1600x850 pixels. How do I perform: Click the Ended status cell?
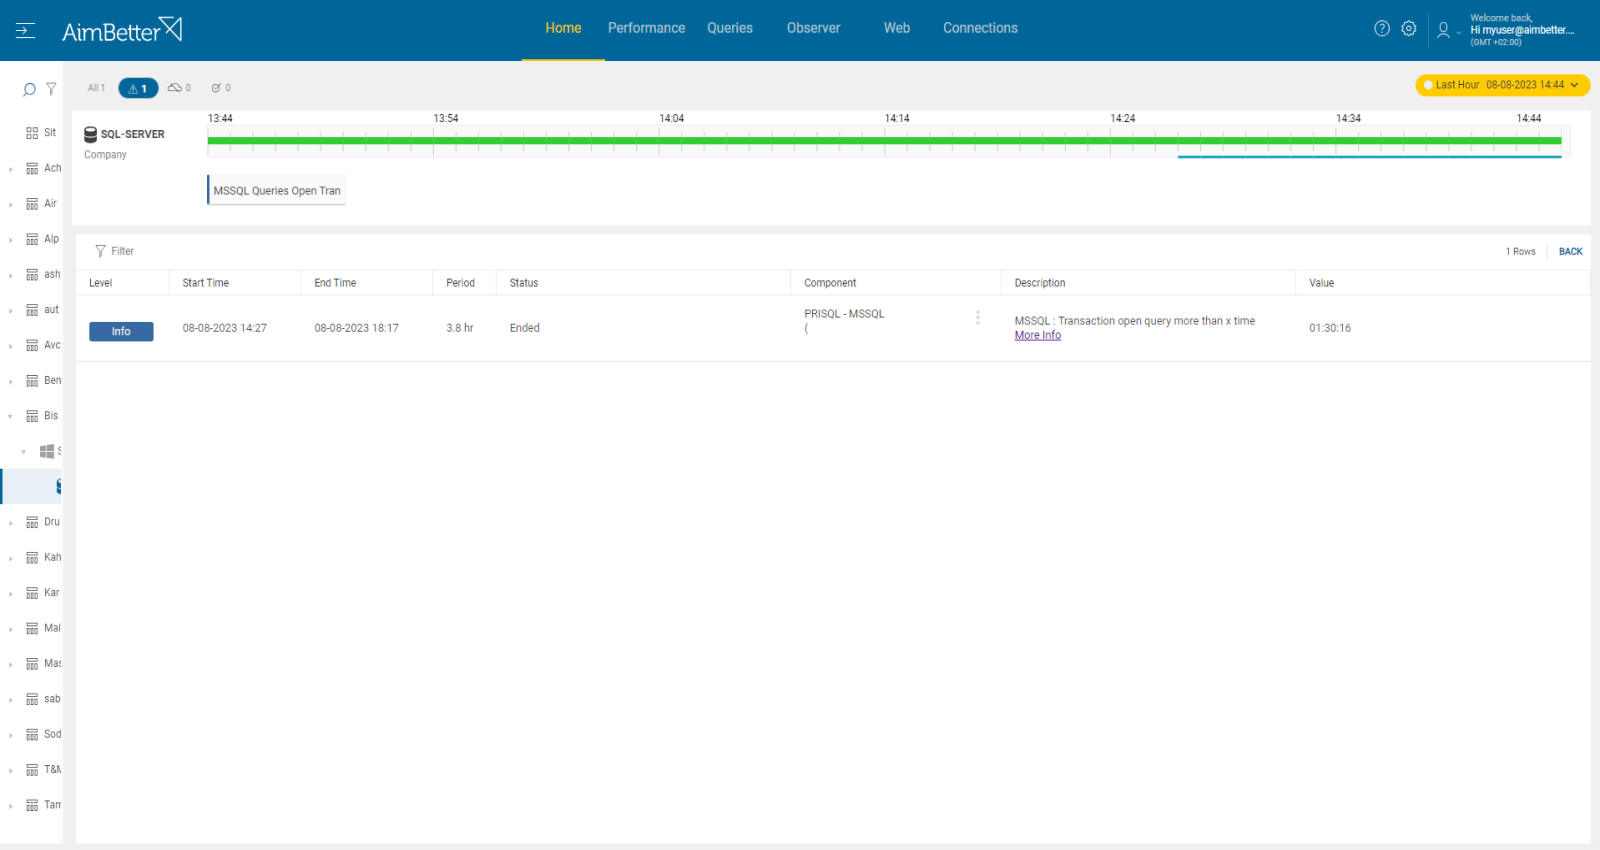(x=525, y=328)
